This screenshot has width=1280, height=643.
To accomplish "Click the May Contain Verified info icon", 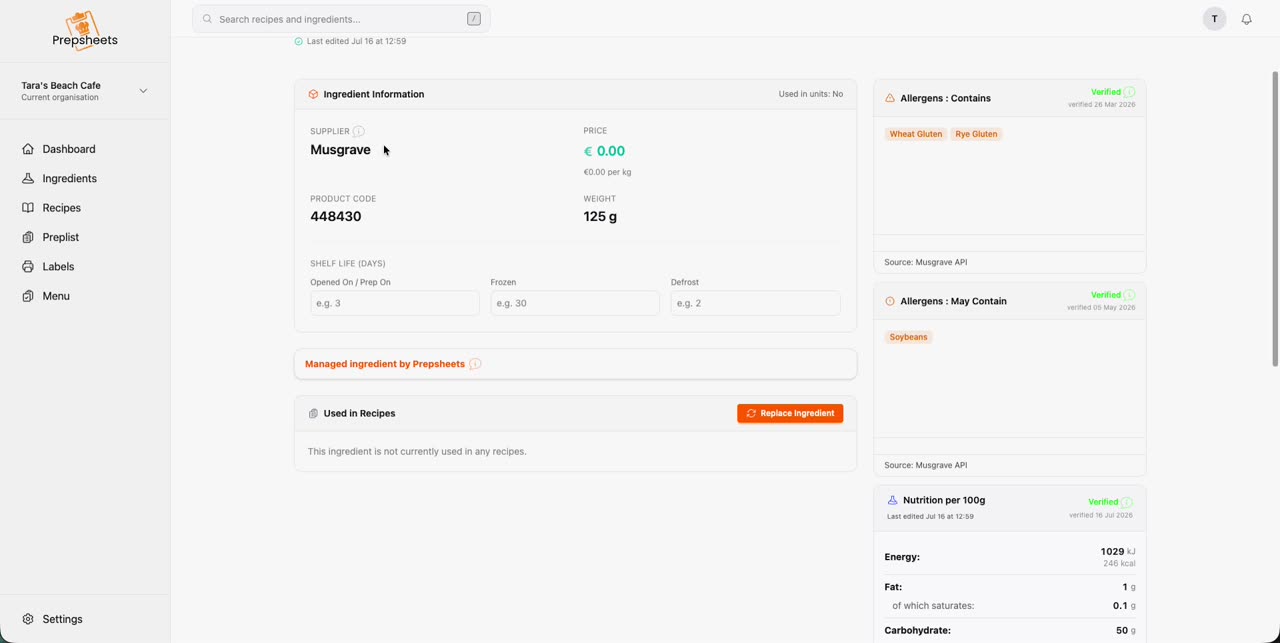I will [x=1129, y=295].
